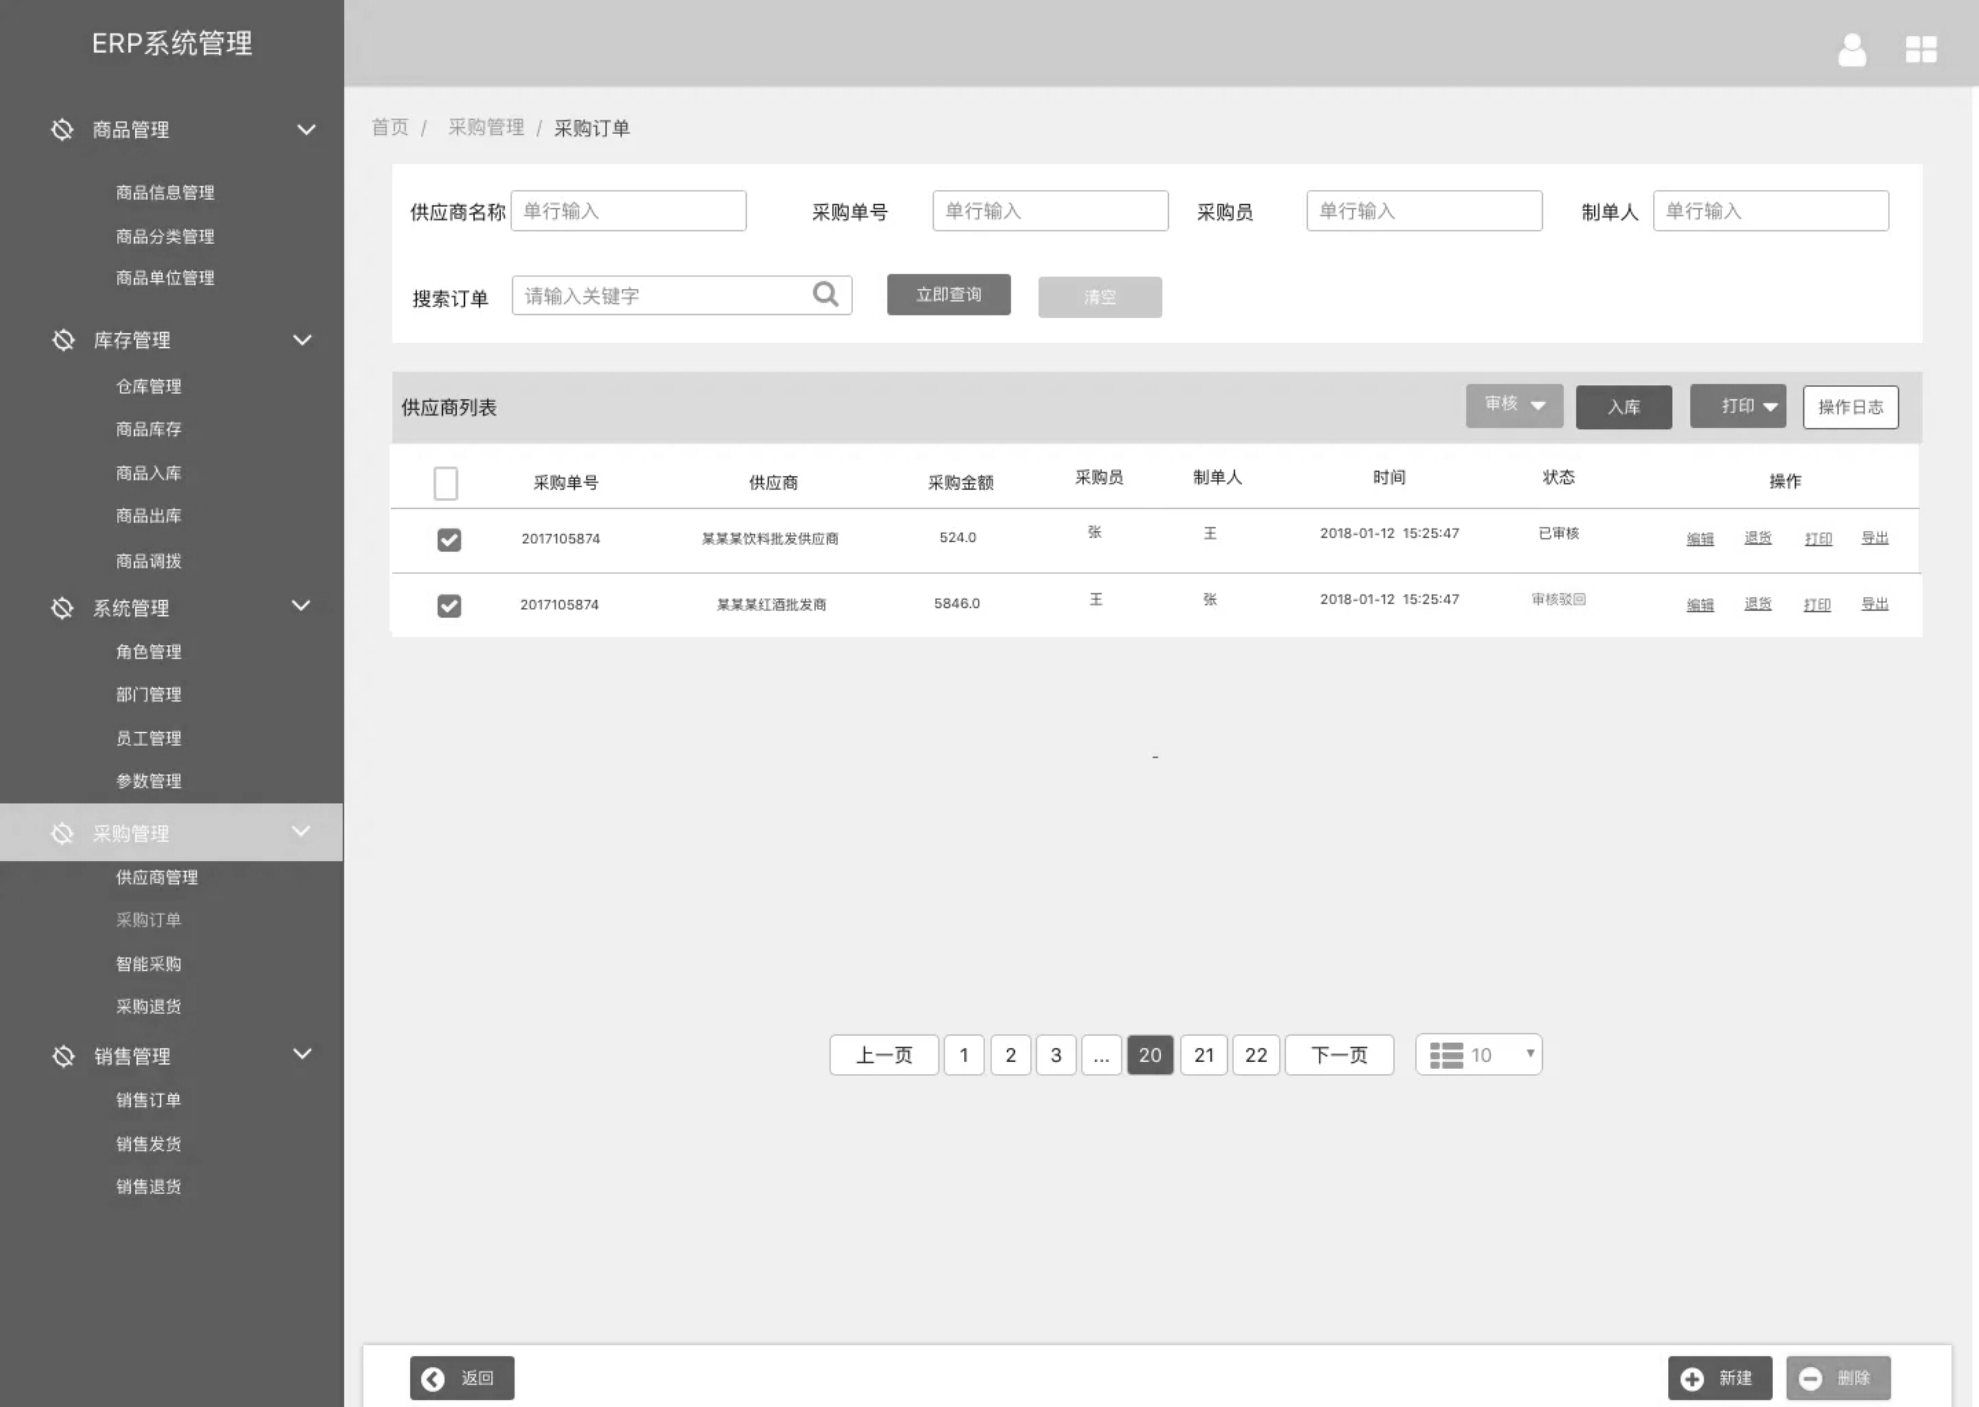Image resolution: width=1979 pixels, height=1407 pixels.
Task: Go to next page 下一页
Action: pyautogui.click(x=1339, y=1055)
